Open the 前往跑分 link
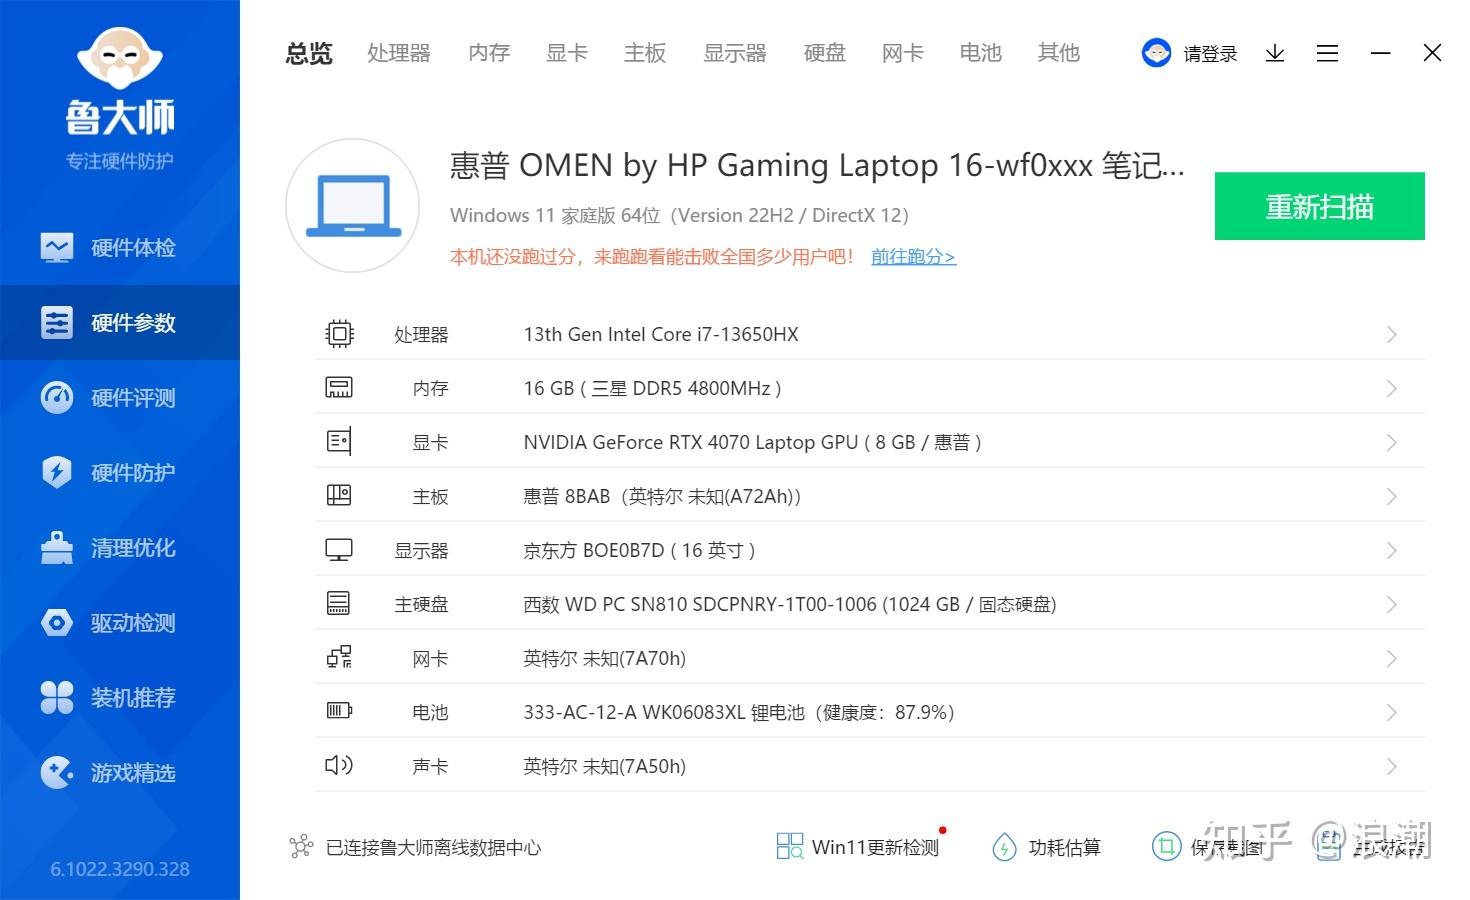Viewport: 1470px width, 900px height. point(912,257)
